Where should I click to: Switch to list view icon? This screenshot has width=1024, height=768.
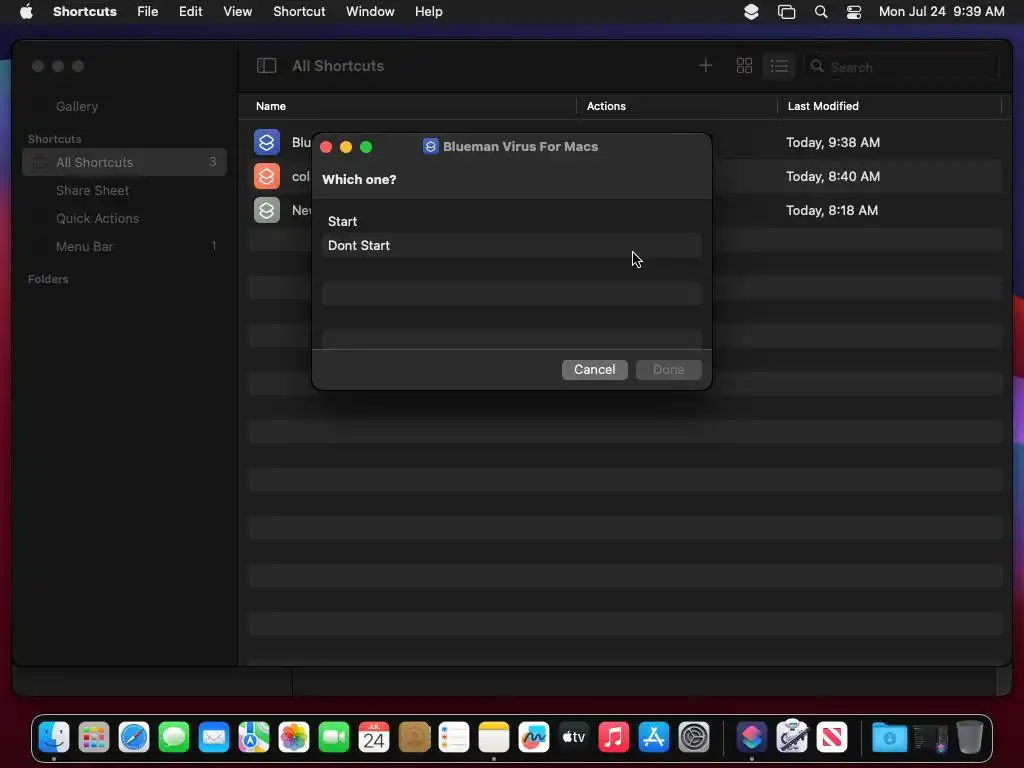778,66
